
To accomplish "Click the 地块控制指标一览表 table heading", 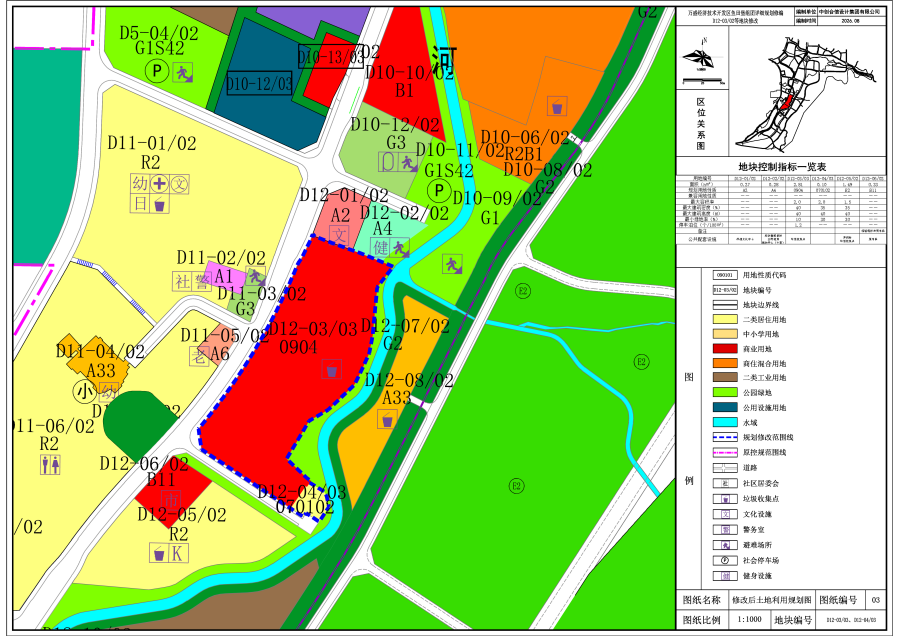I will click(782, 167).
